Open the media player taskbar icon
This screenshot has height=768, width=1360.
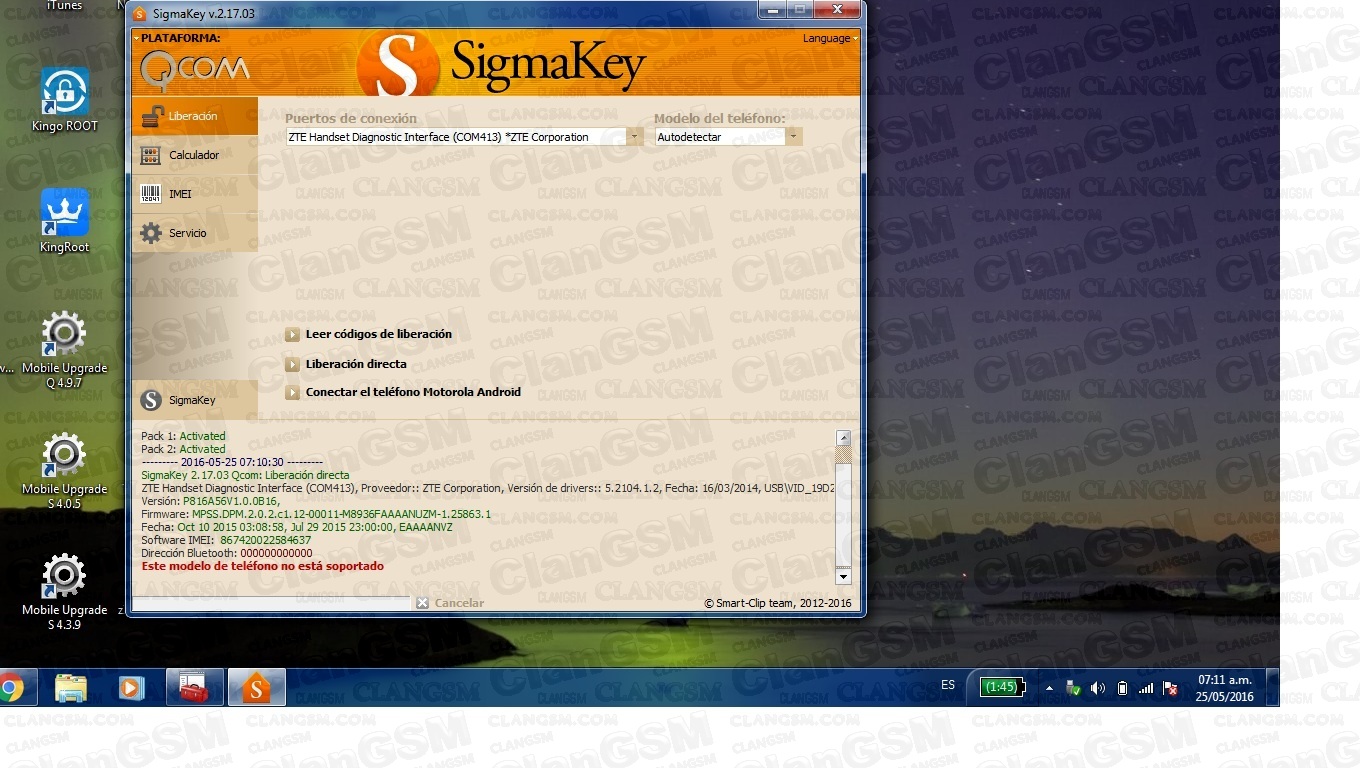pos(131,687)
